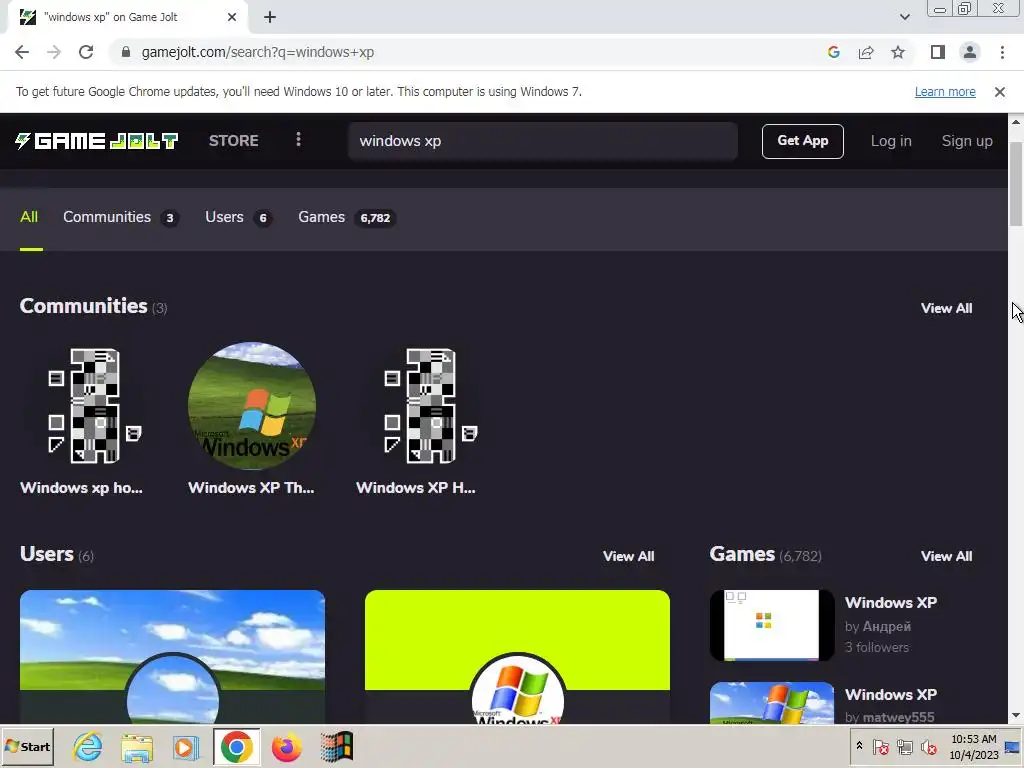
Task: Click the Google icon in address bar
Action: point(833,52)
